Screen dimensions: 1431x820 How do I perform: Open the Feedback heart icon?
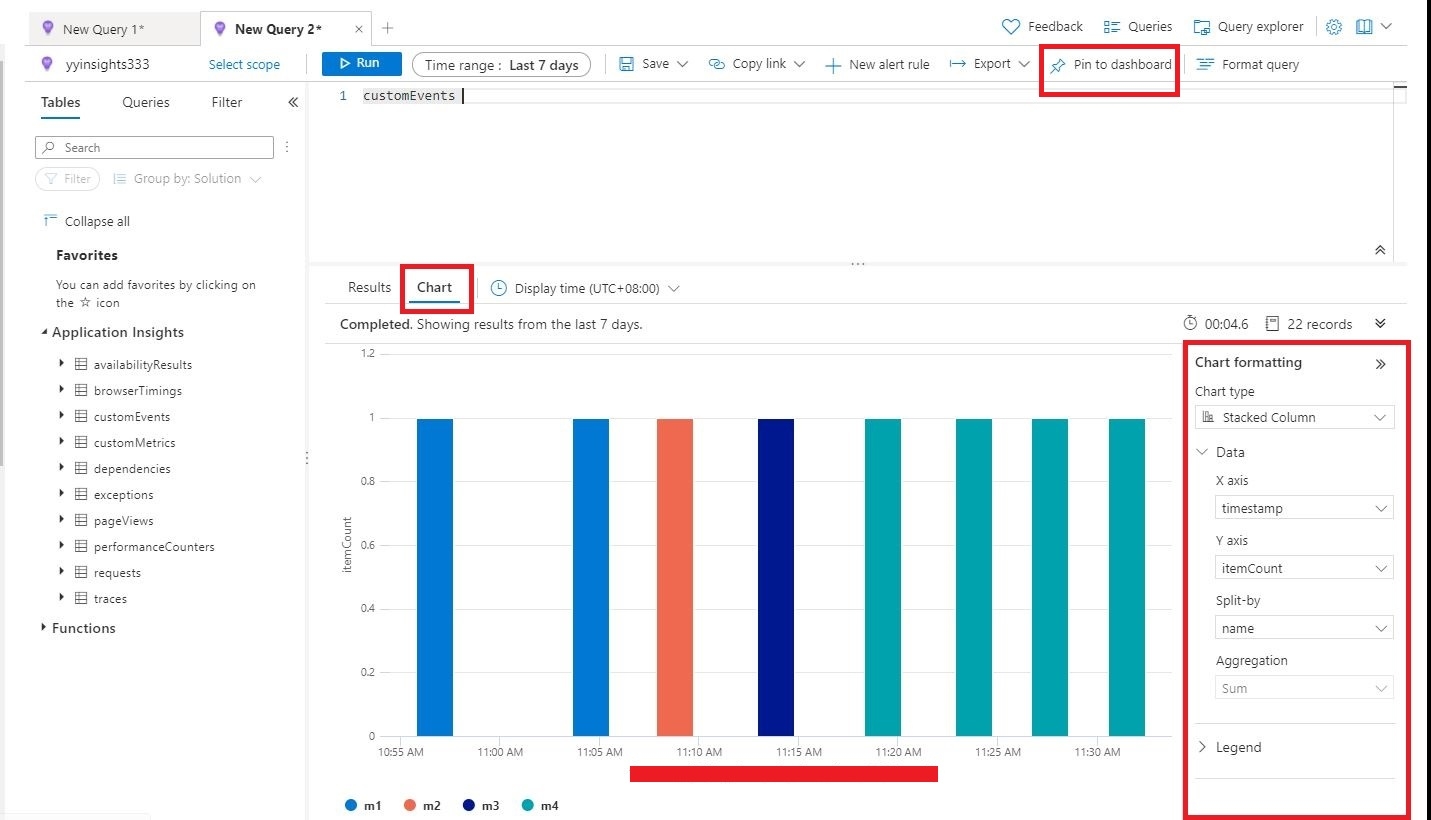tap(1011, 27)
